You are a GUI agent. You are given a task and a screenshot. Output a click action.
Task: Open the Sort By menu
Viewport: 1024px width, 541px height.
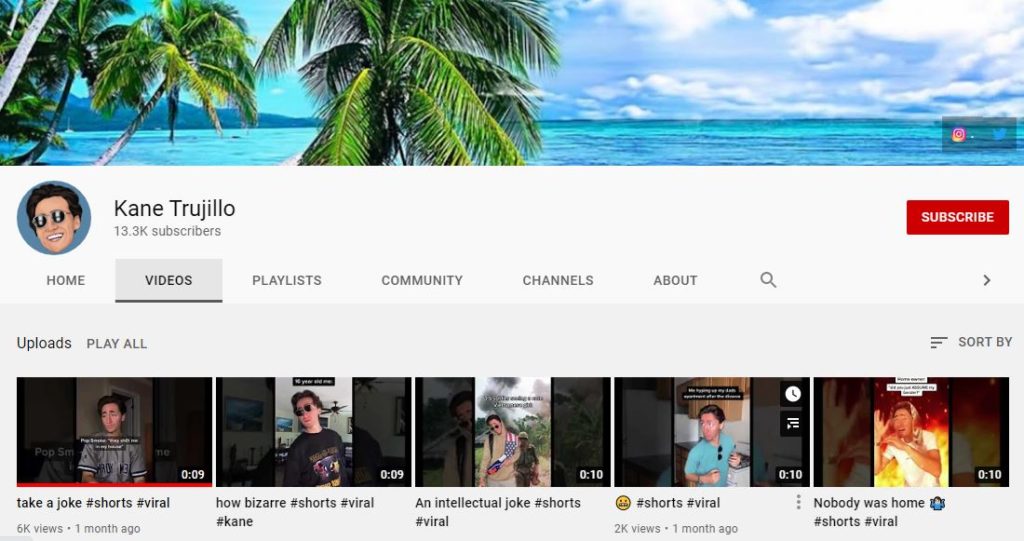click(x=971, y=342)
